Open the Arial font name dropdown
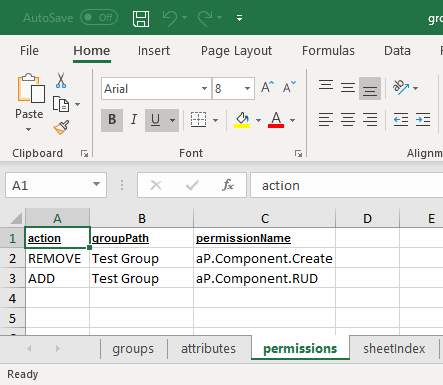 (x=204, y=89)
